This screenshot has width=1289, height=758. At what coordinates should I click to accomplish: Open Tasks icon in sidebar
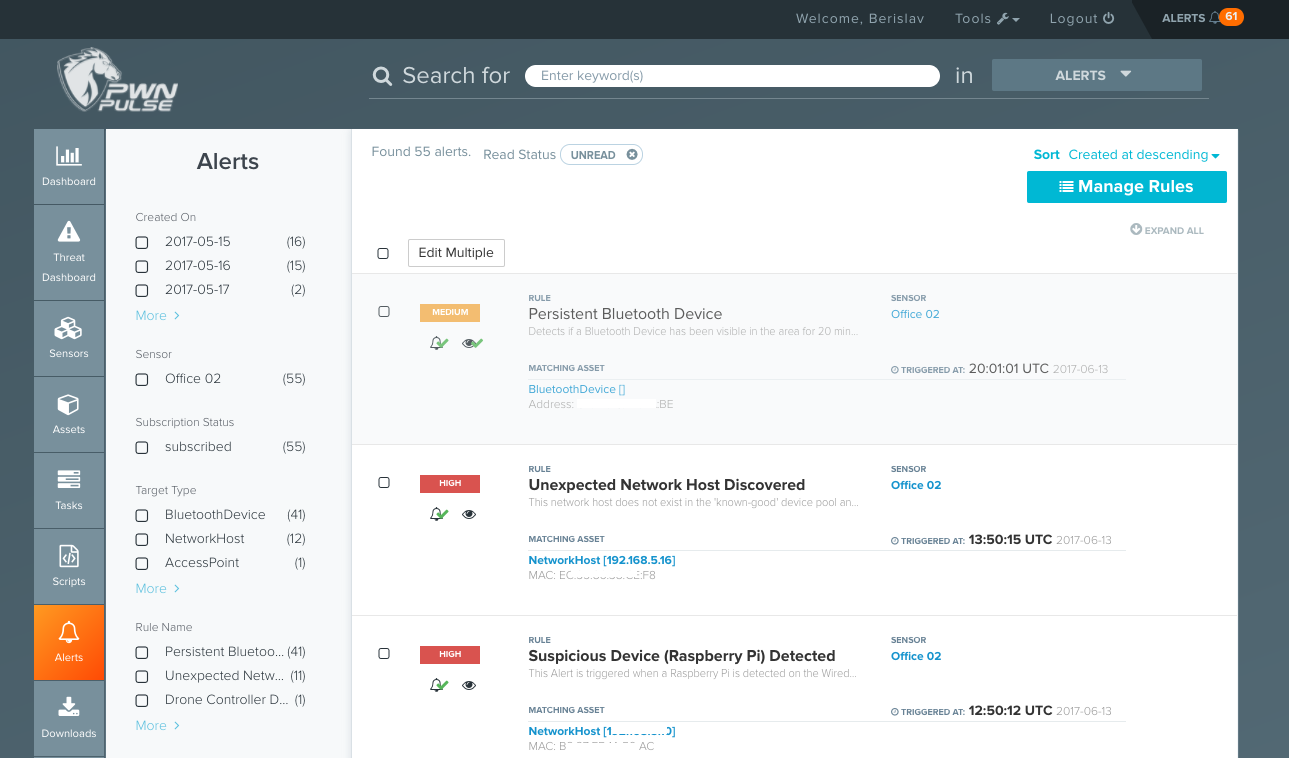(x=68, y=480)
